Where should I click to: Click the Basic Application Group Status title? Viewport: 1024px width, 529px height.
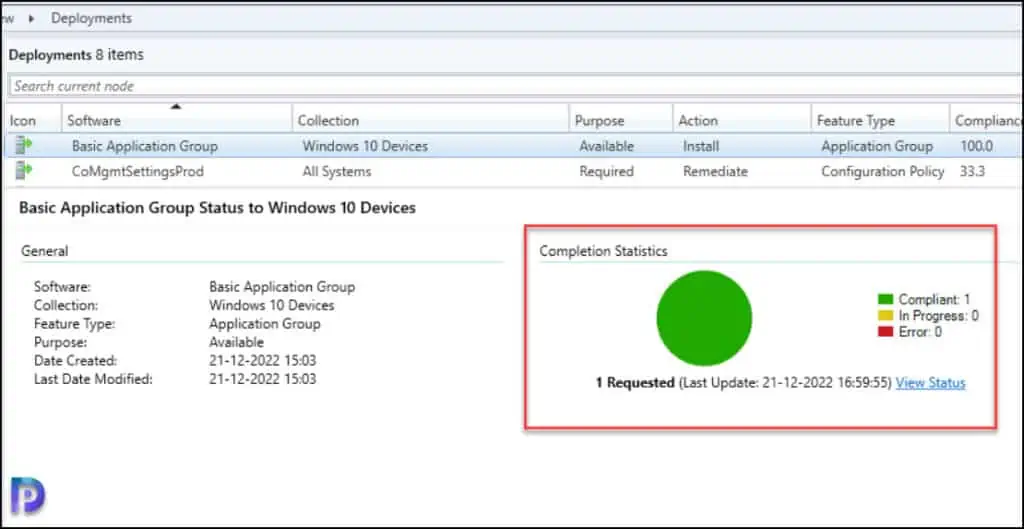(x=217, y=208)
